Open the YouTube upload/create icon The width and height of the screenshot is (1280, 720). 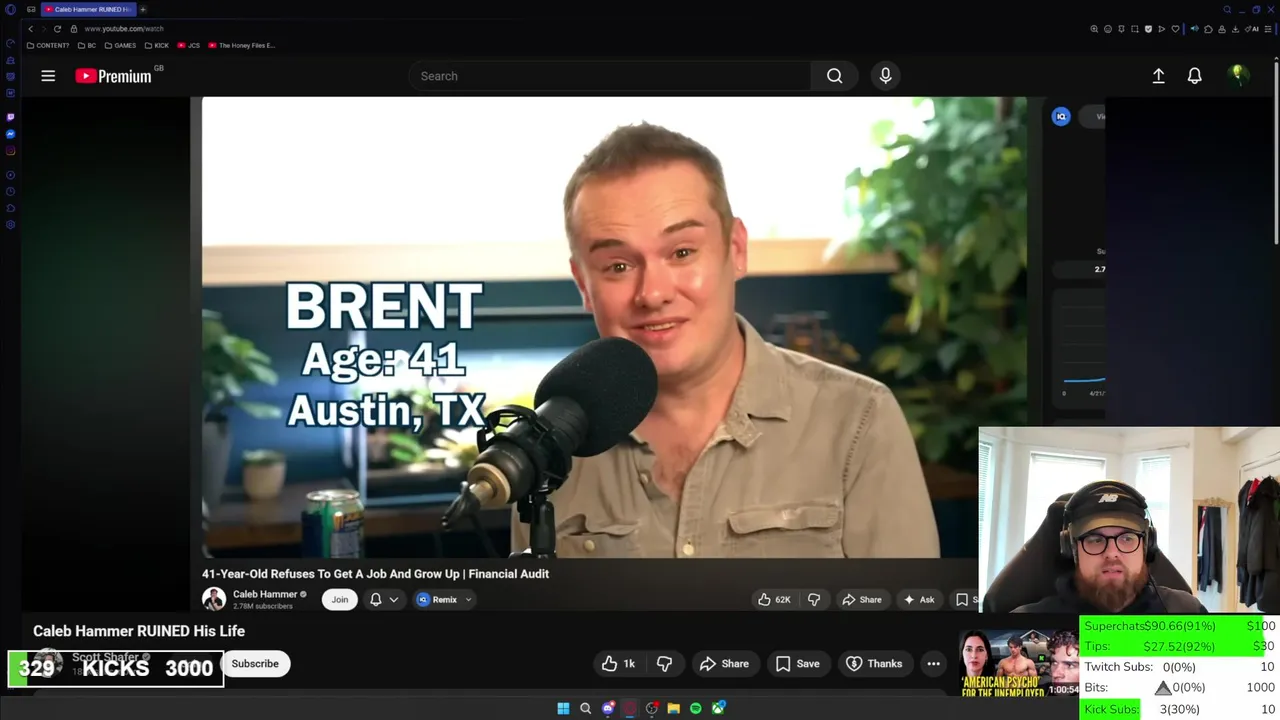1158,76
